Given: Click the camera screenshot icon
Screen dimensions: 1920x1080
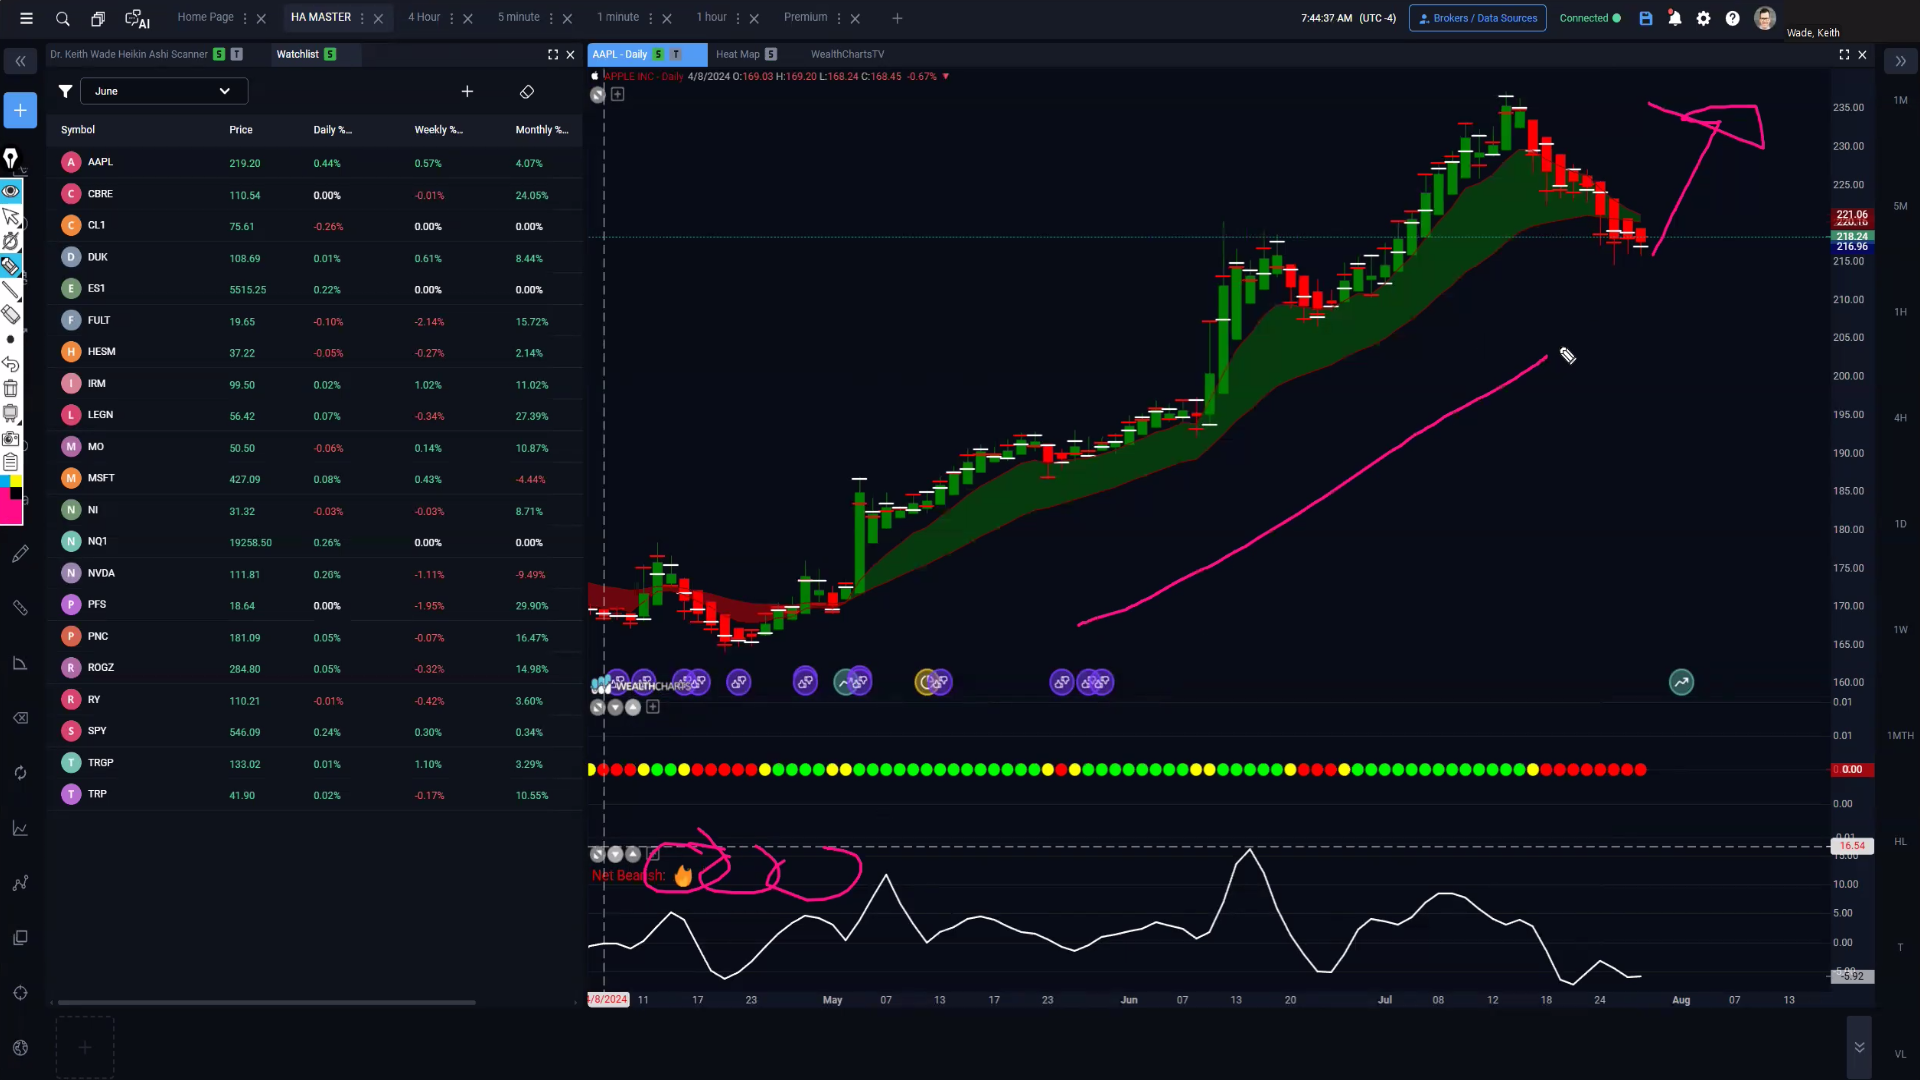Looking at the screenshot, I should pyautogui.click(x=11, y=438).
